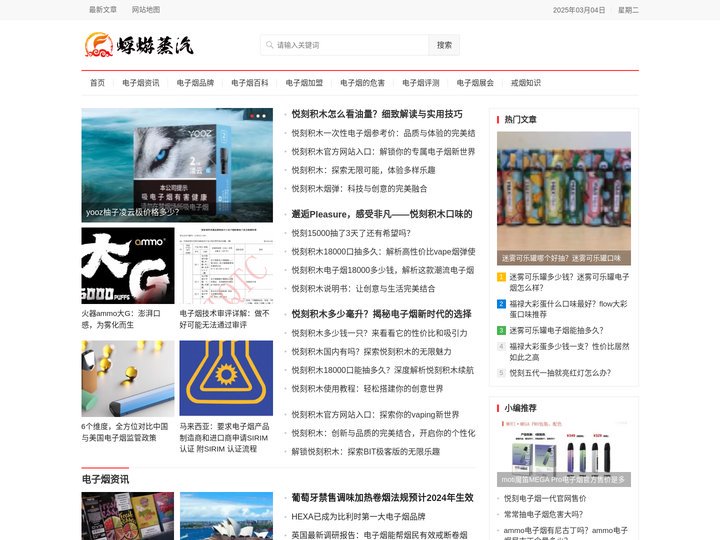Open the 网站地图 link in the top bar
The width and height of the screenshot is (720, 540).
(146, 10)
